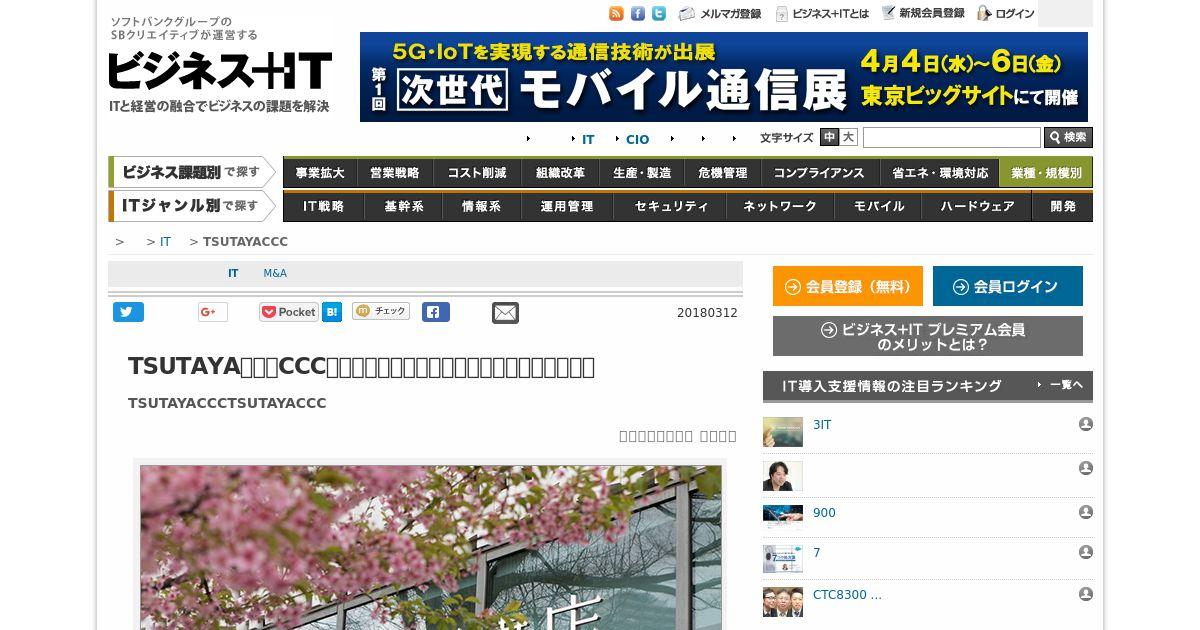Open thumbnail of CTC8300 ranking item
This screenshot has height=630, width=1200.
[x=783, y=602]
